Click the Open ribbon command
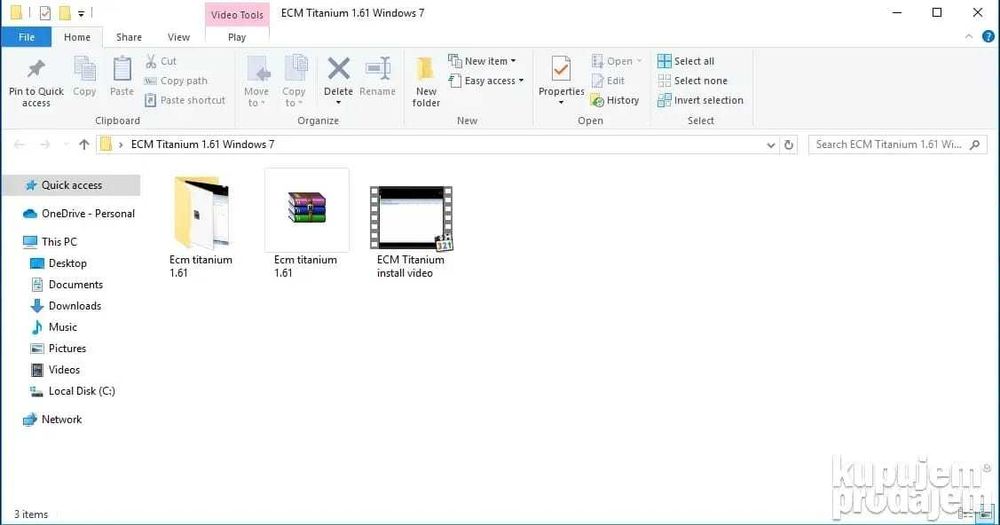The image size is (1000, 525). tap(617, 61)
